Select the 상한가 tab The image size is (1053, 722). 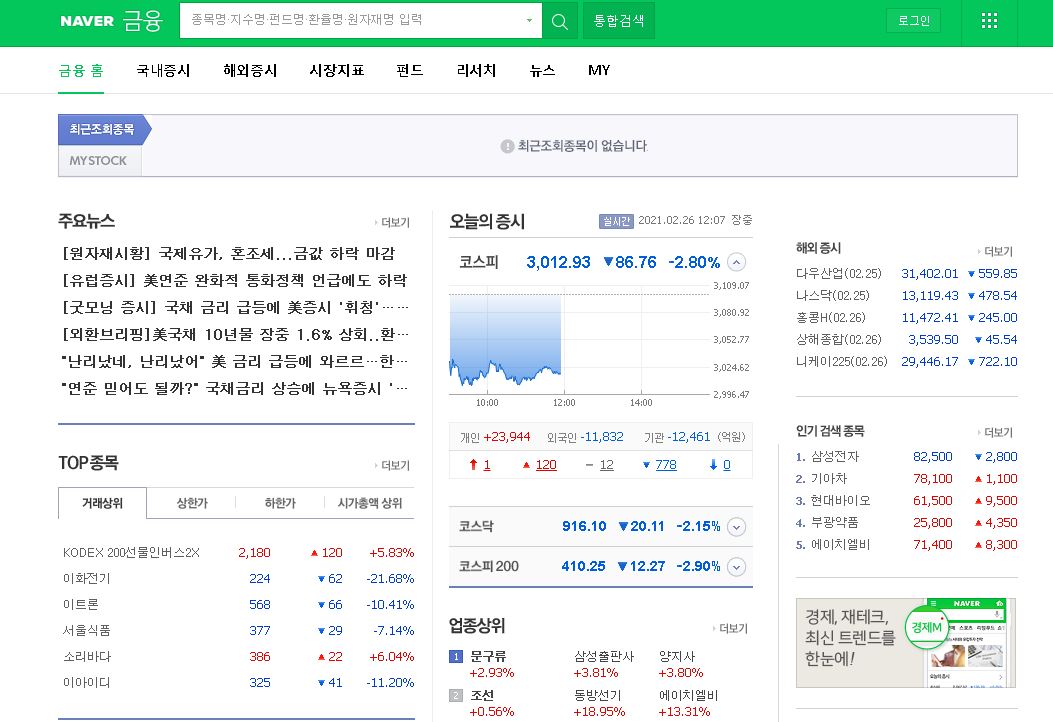pos(192,503)
